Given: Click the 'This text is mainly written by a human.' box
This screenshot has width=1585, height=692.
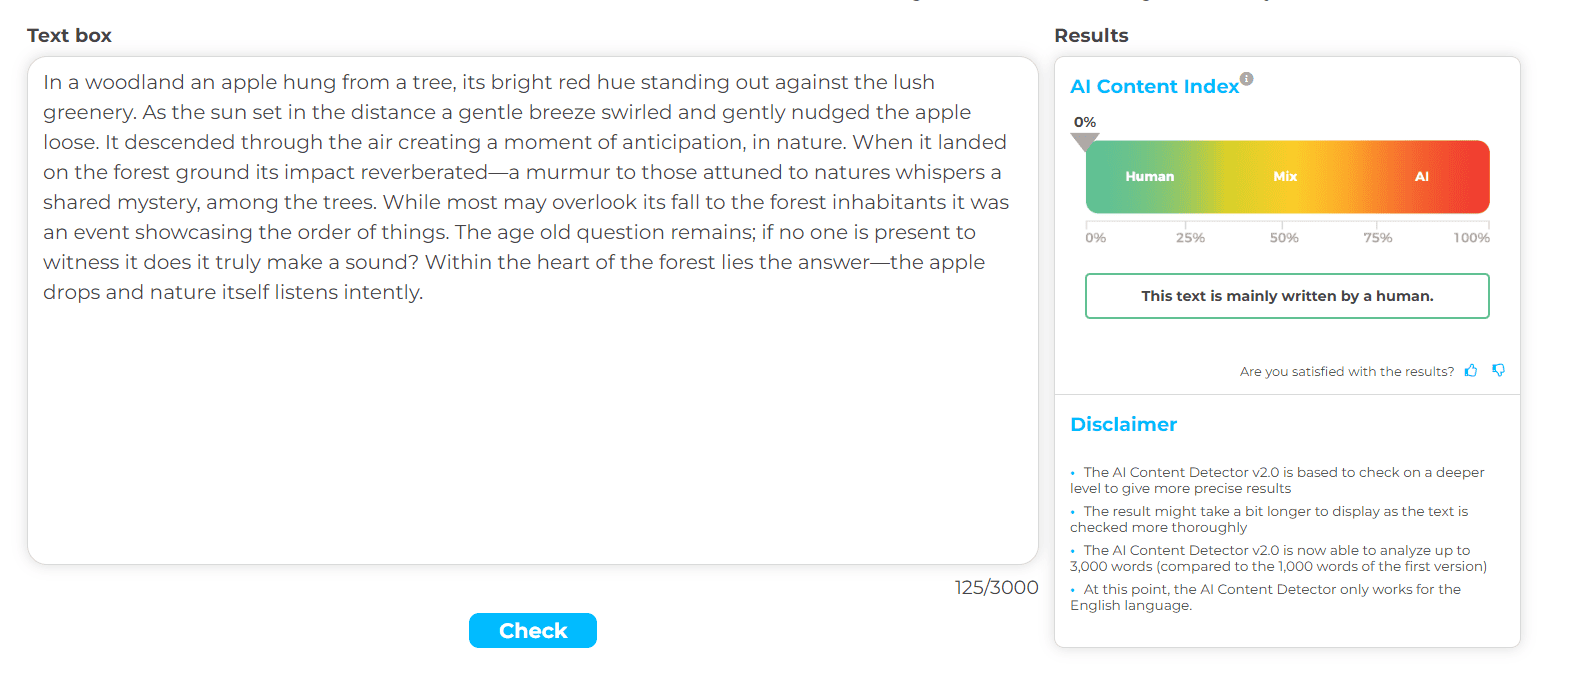Looking at the screenshot, I should click(1287, 296).
